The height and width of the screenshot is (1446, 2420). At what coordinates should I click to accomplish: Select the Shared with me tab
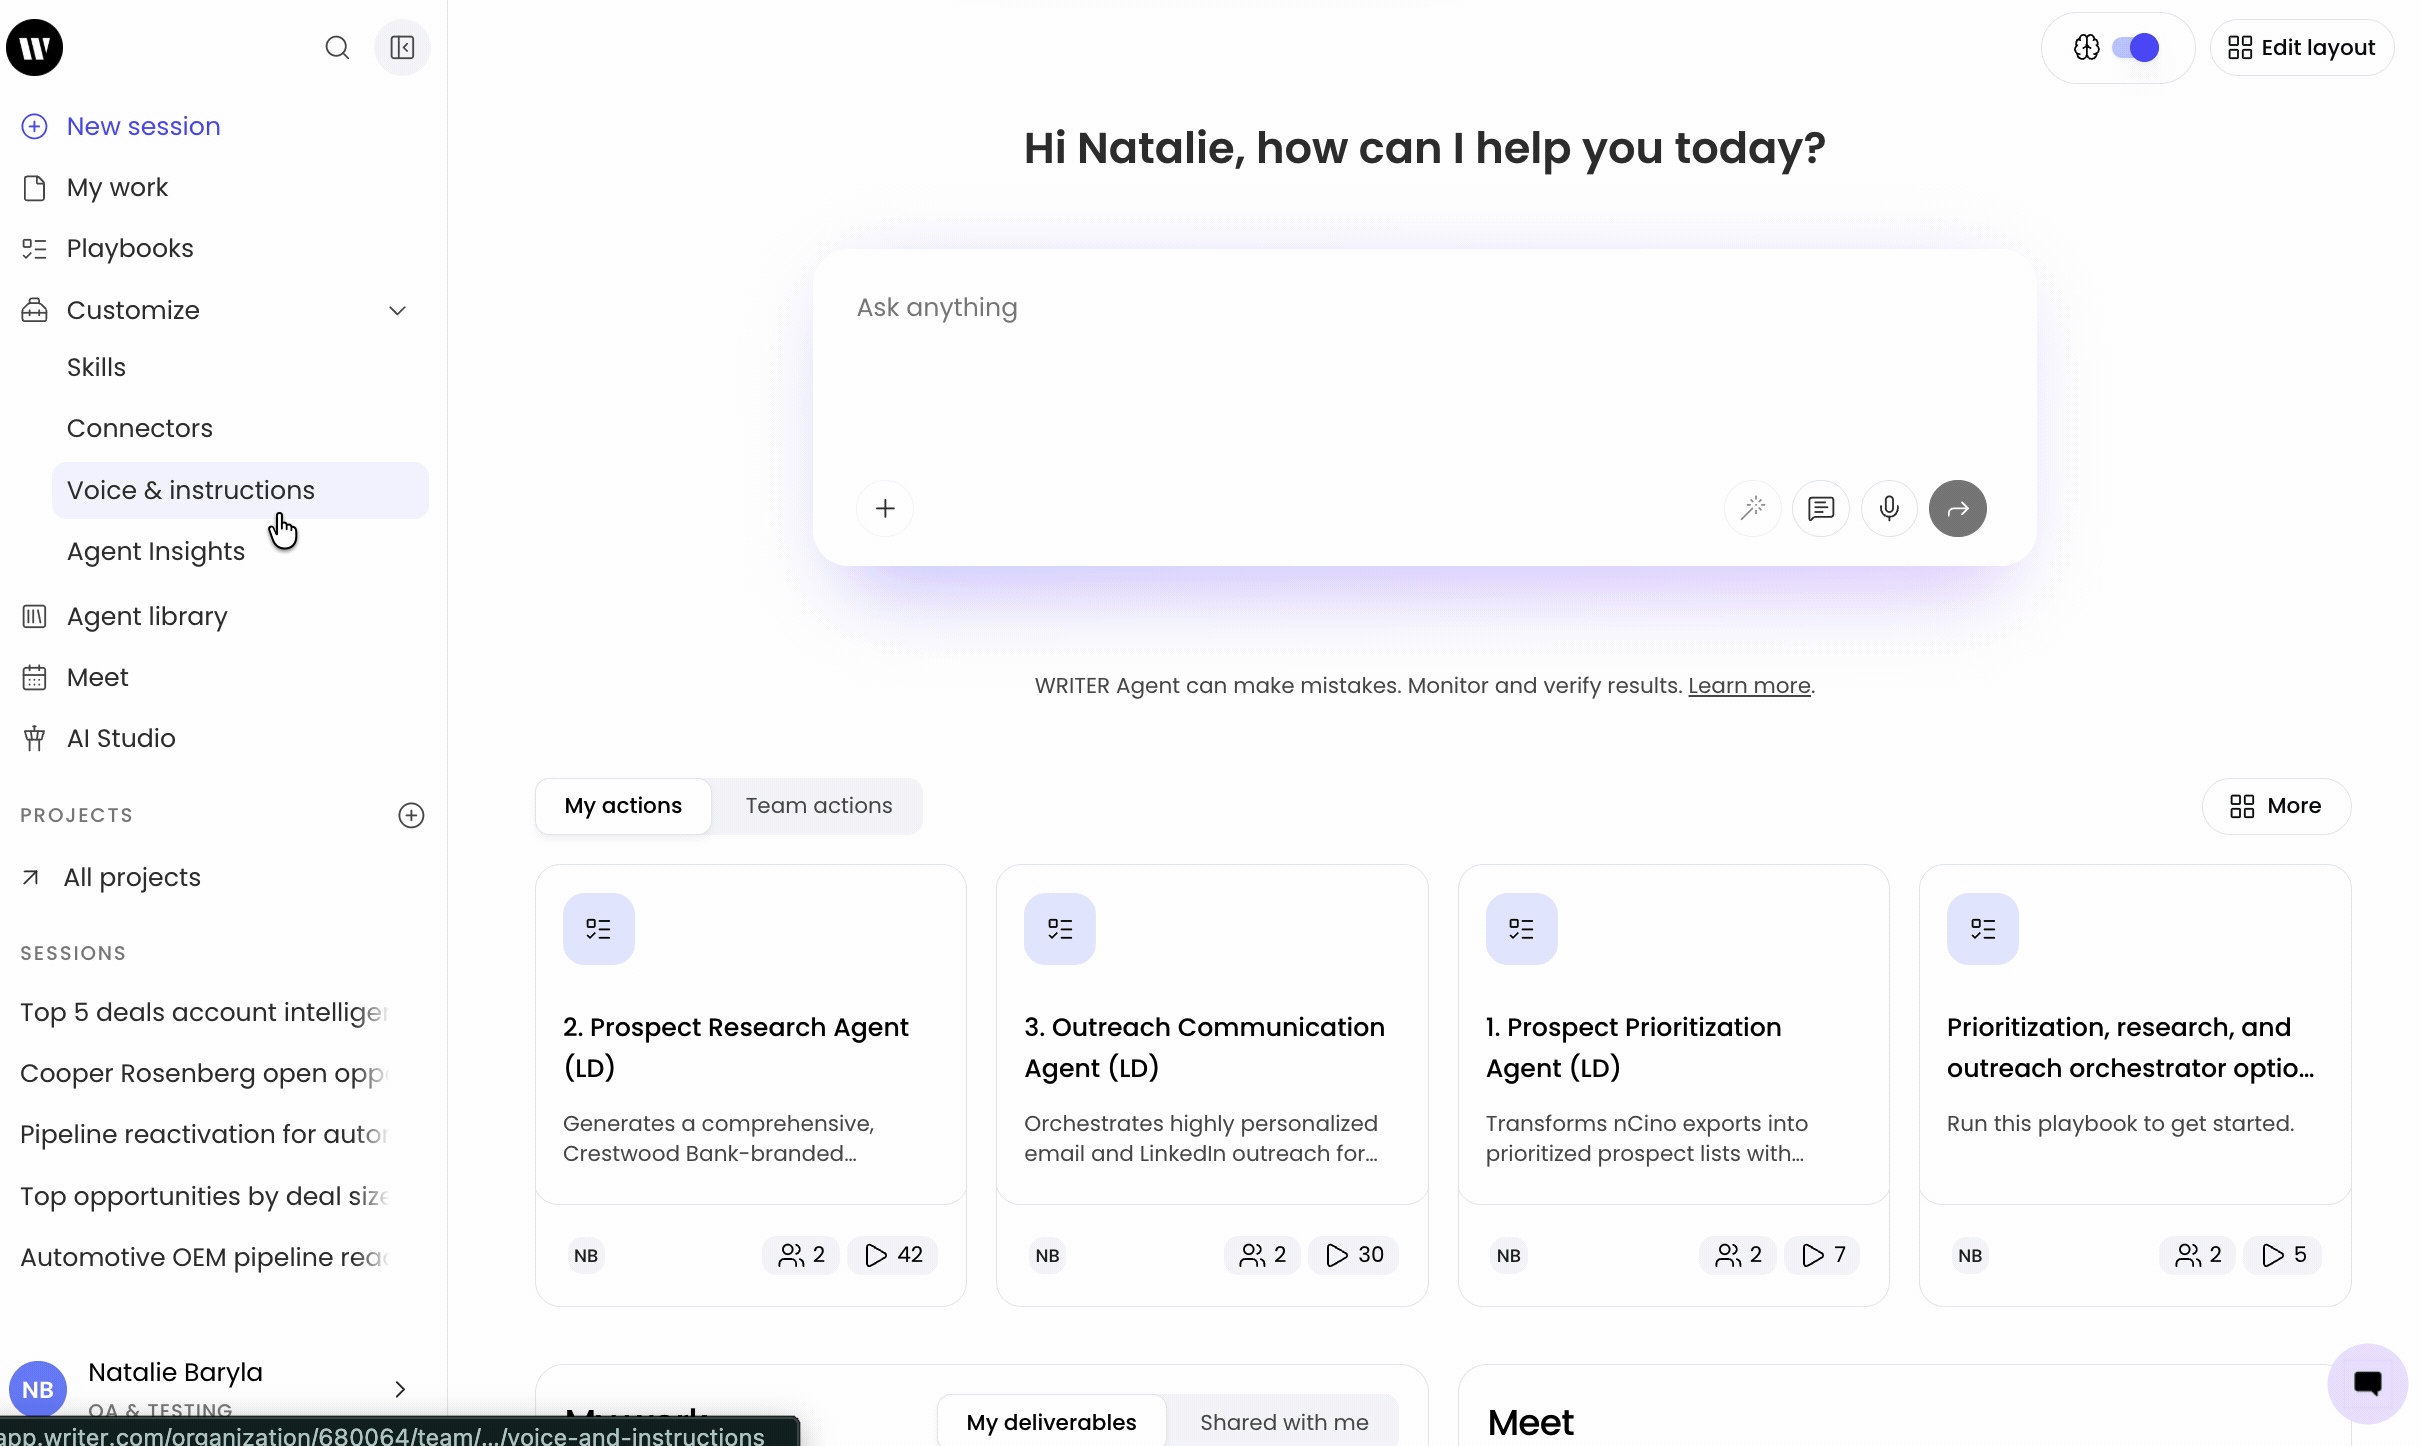tap(1284, 1422)
